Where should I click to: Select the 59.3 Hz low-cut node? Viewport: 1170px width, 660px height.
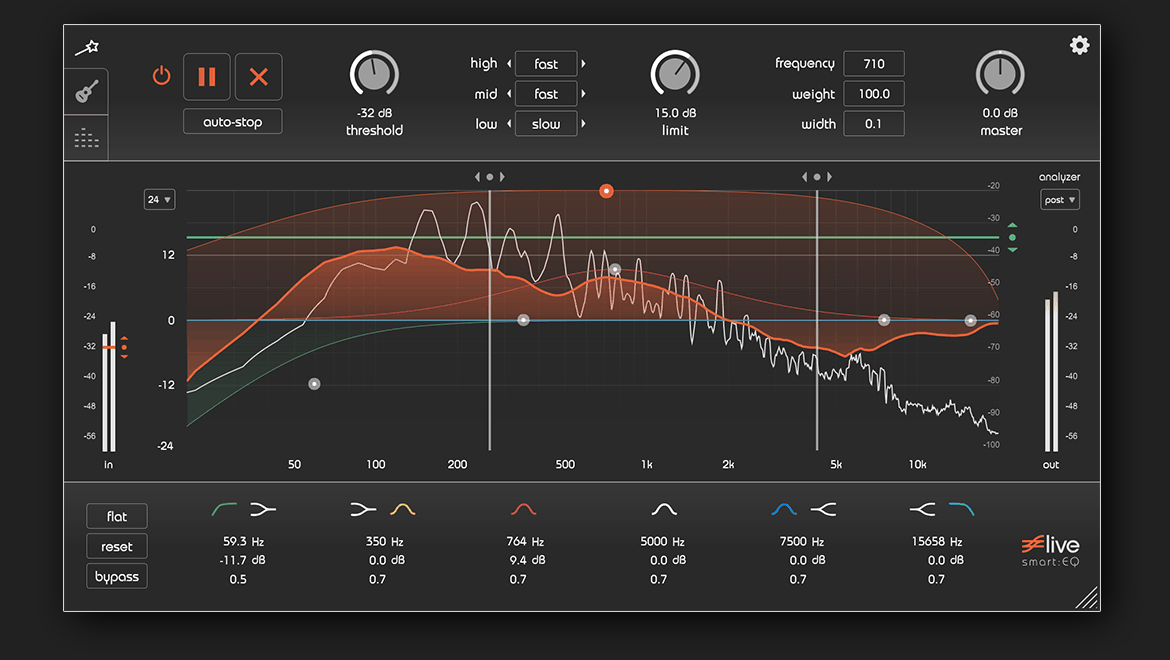pyautogui.click(x=314, y=384)
